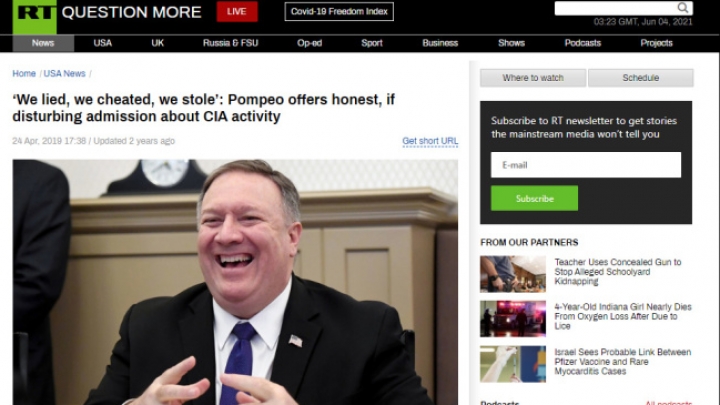
Task: Open the Teacher Uses Concealed Gun thumbnail
Action: 513,274
